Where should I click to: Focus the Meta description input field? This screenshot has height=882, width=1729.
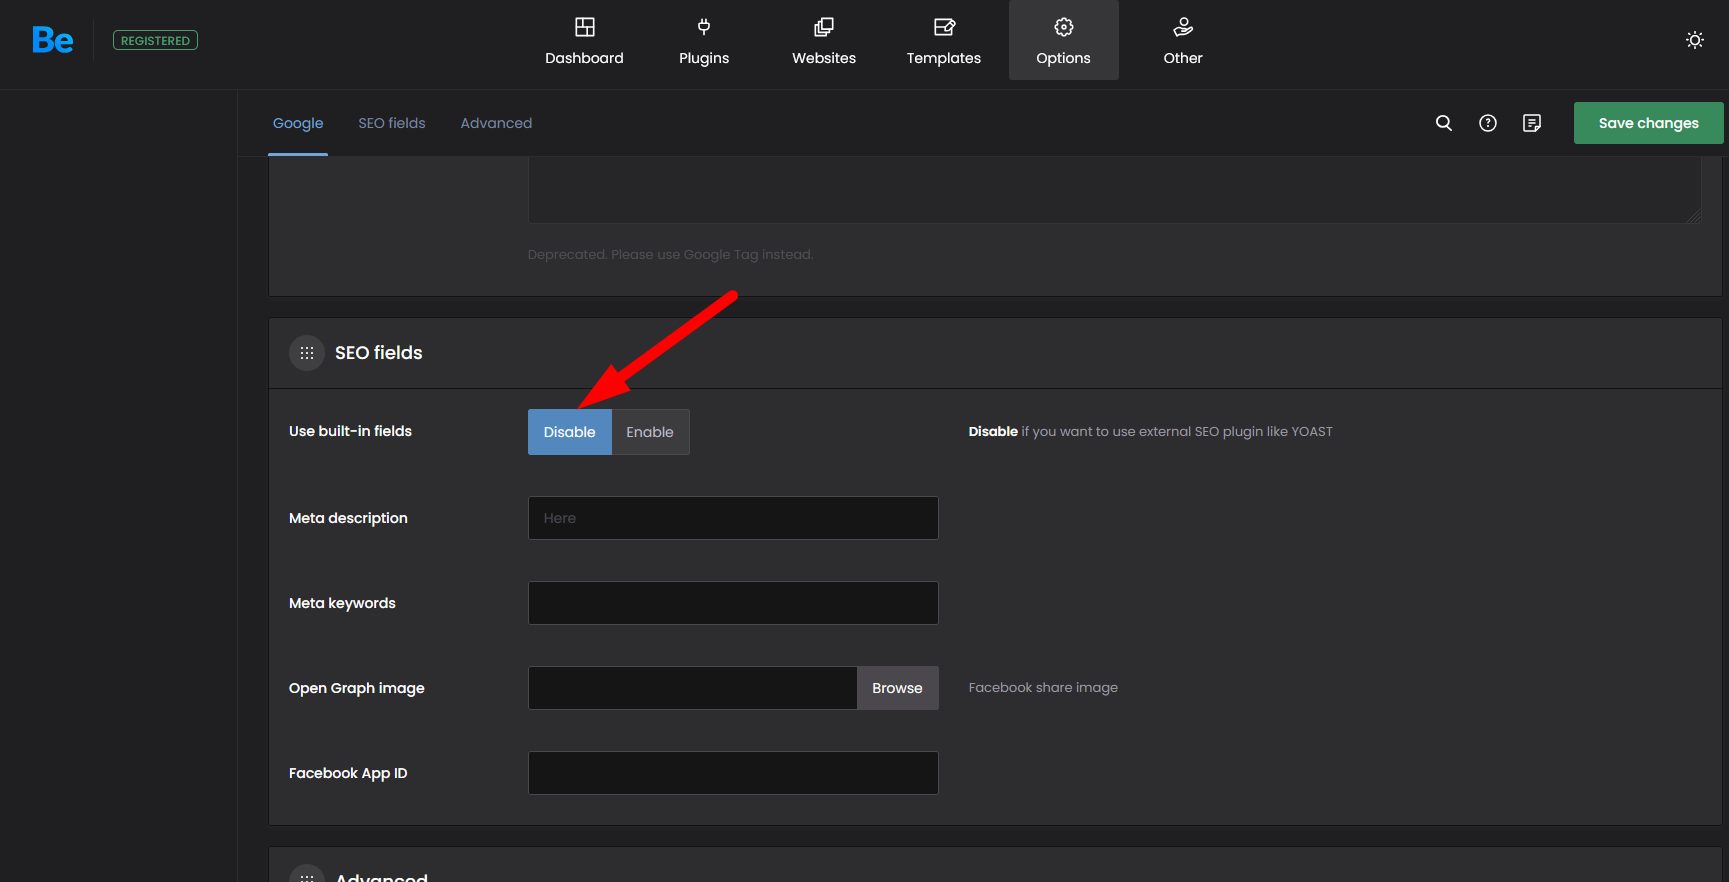[x=733, y=518]
